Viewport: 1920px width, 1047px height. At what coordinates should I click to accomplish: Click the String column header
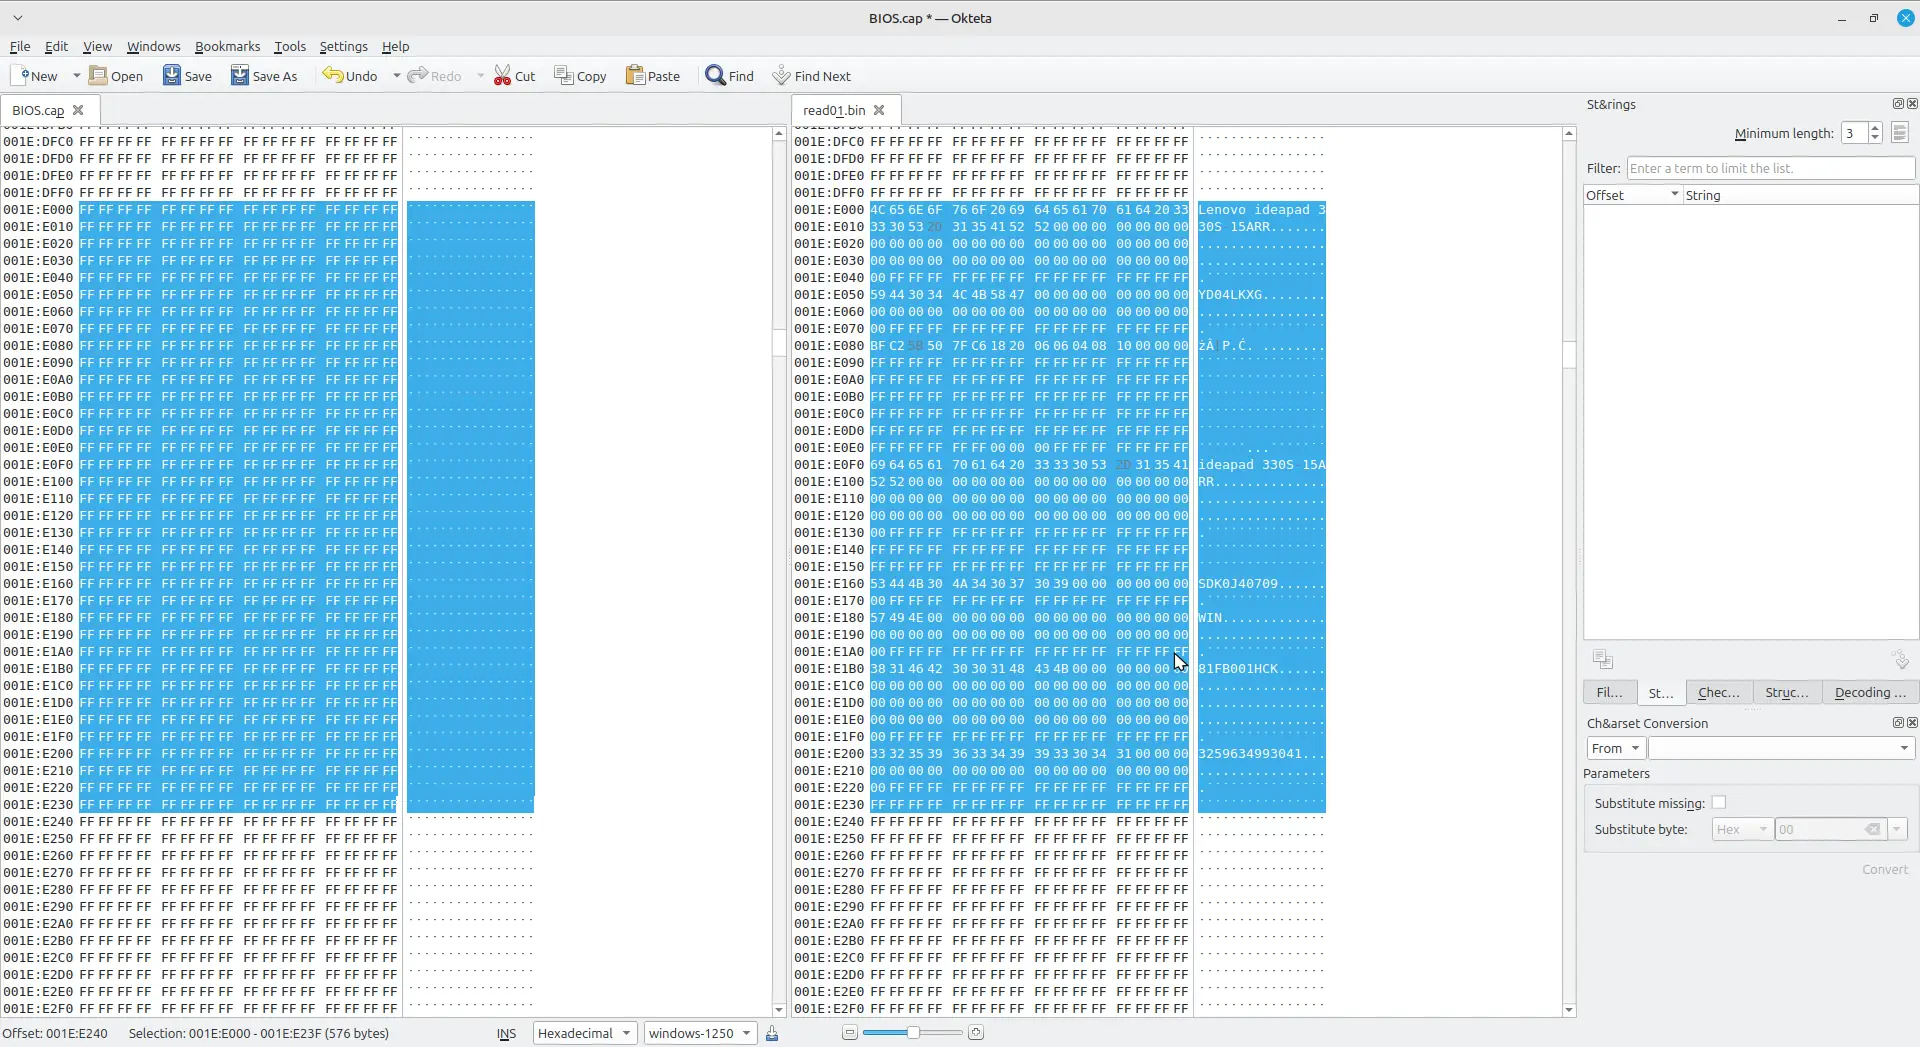coord(1800,195)
